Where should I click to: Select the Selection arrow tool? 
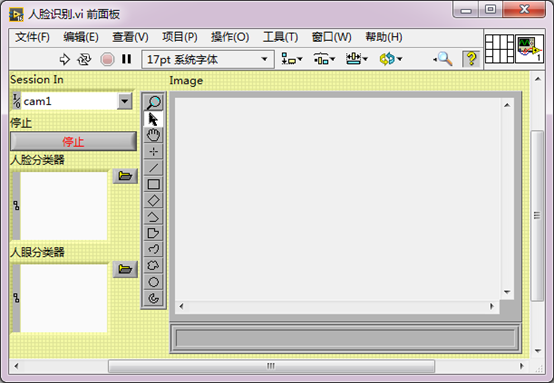(153, 119)
